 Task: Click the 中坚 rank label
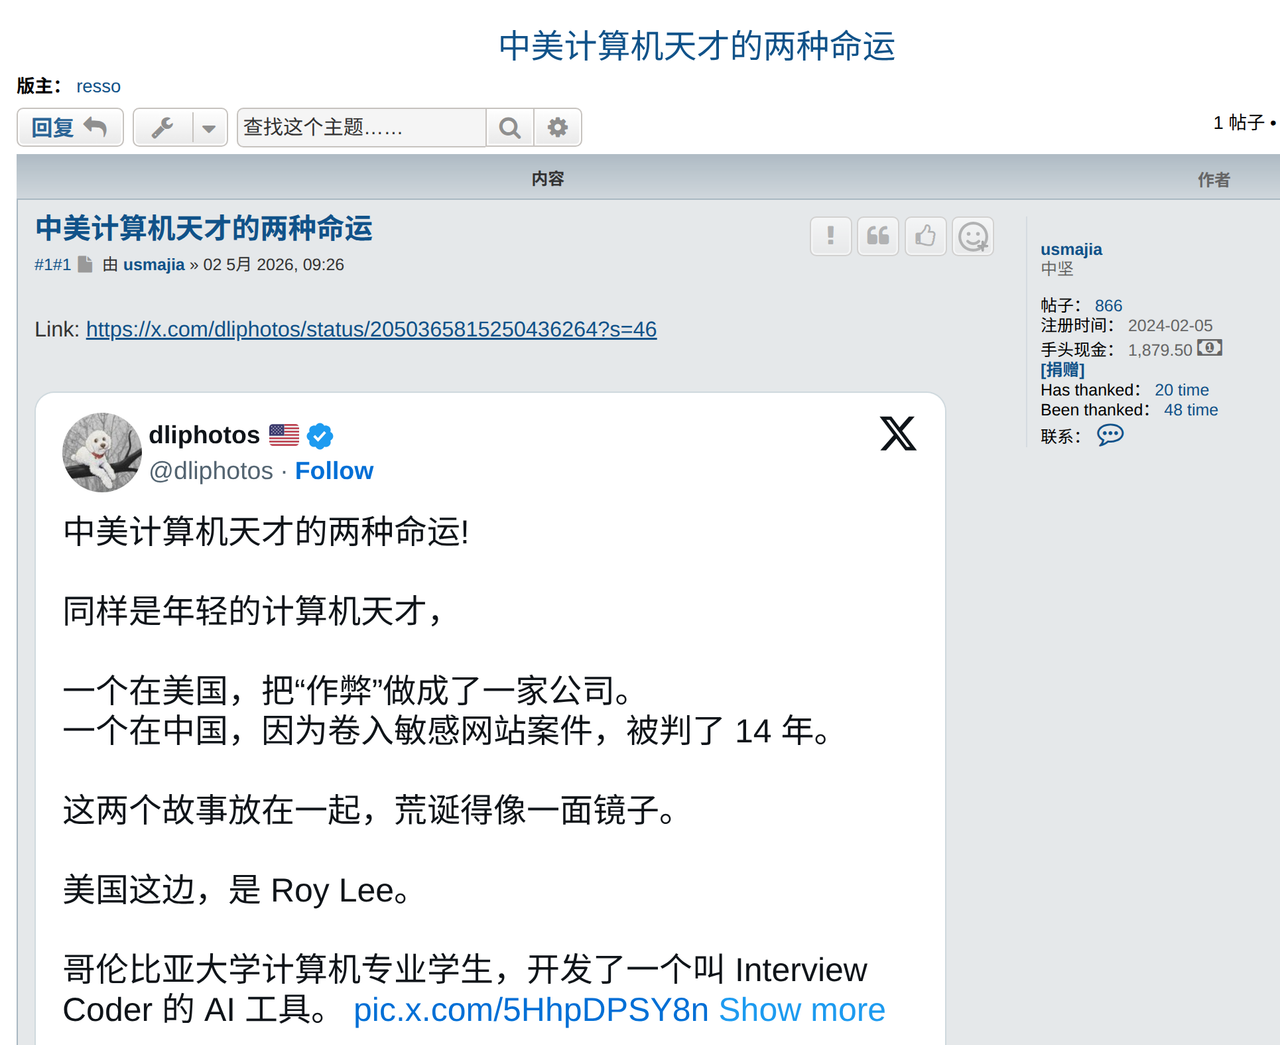(x=1057, y=269)
